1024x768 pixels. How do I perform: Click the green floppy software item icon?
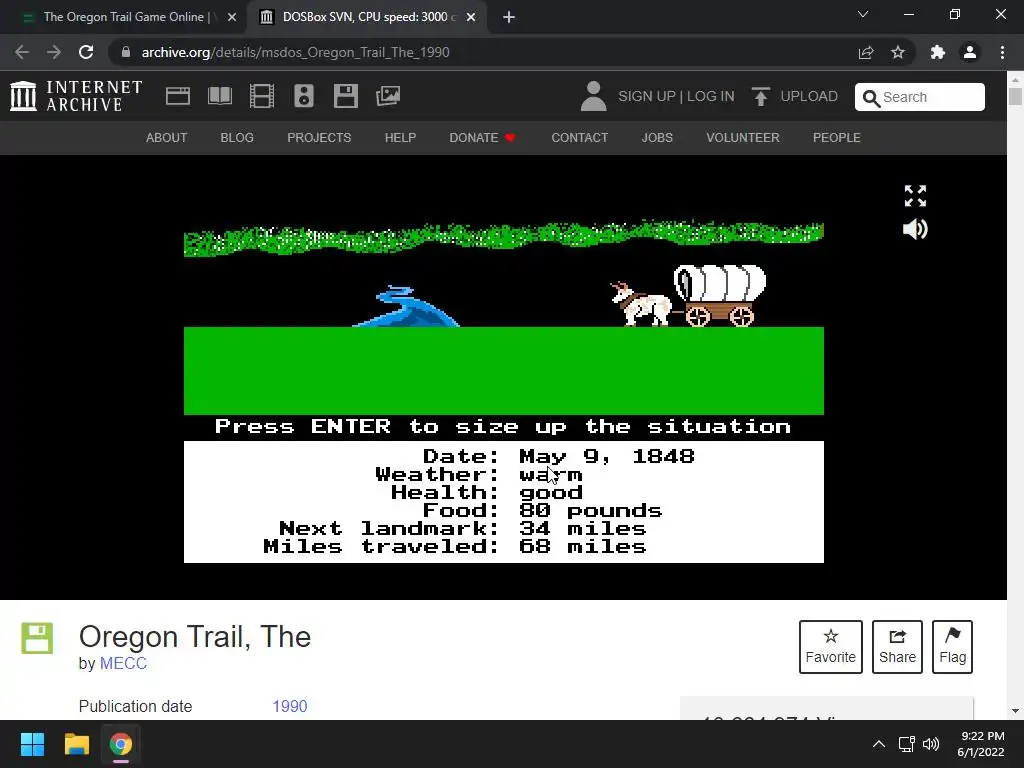(x=37, y=638)
